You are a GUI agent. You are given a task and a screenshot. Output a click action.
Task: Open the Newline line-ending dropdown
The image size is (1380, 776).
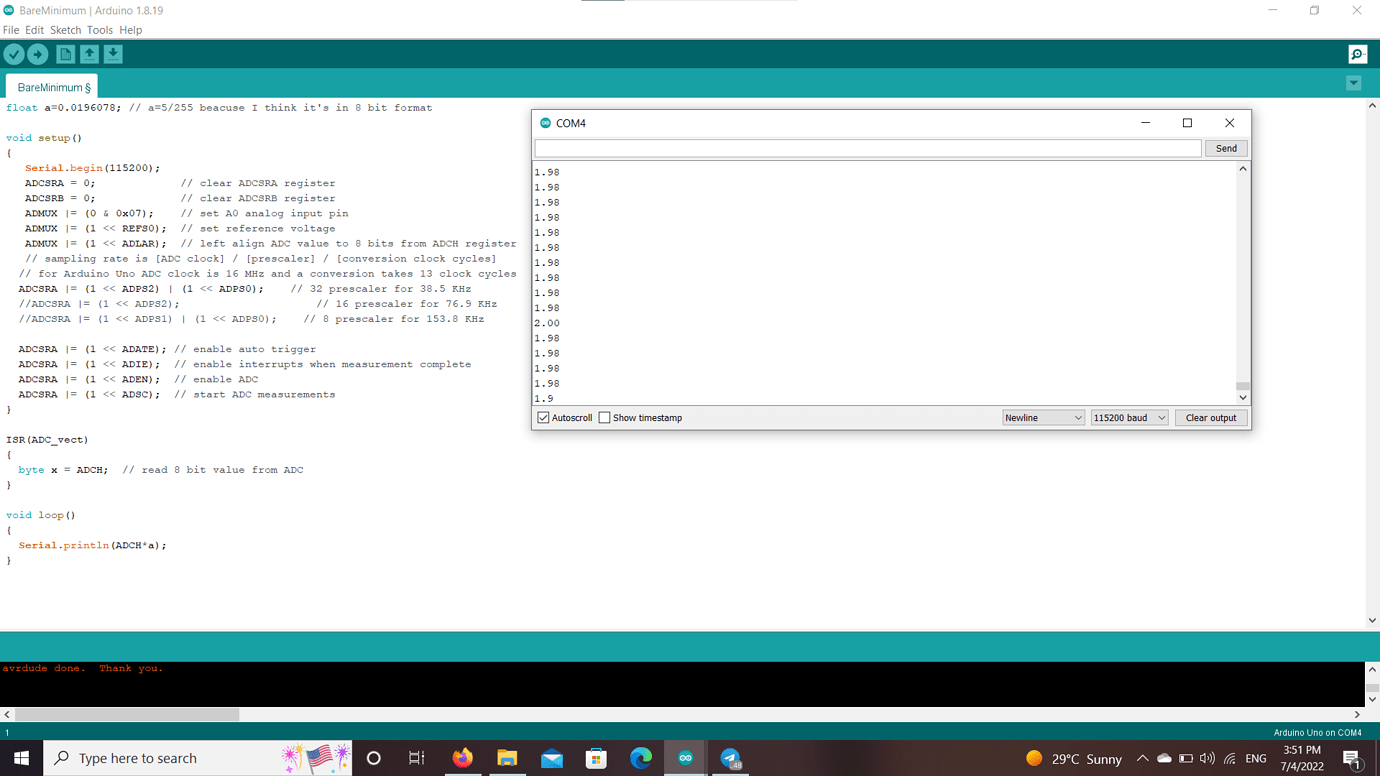1043,417
